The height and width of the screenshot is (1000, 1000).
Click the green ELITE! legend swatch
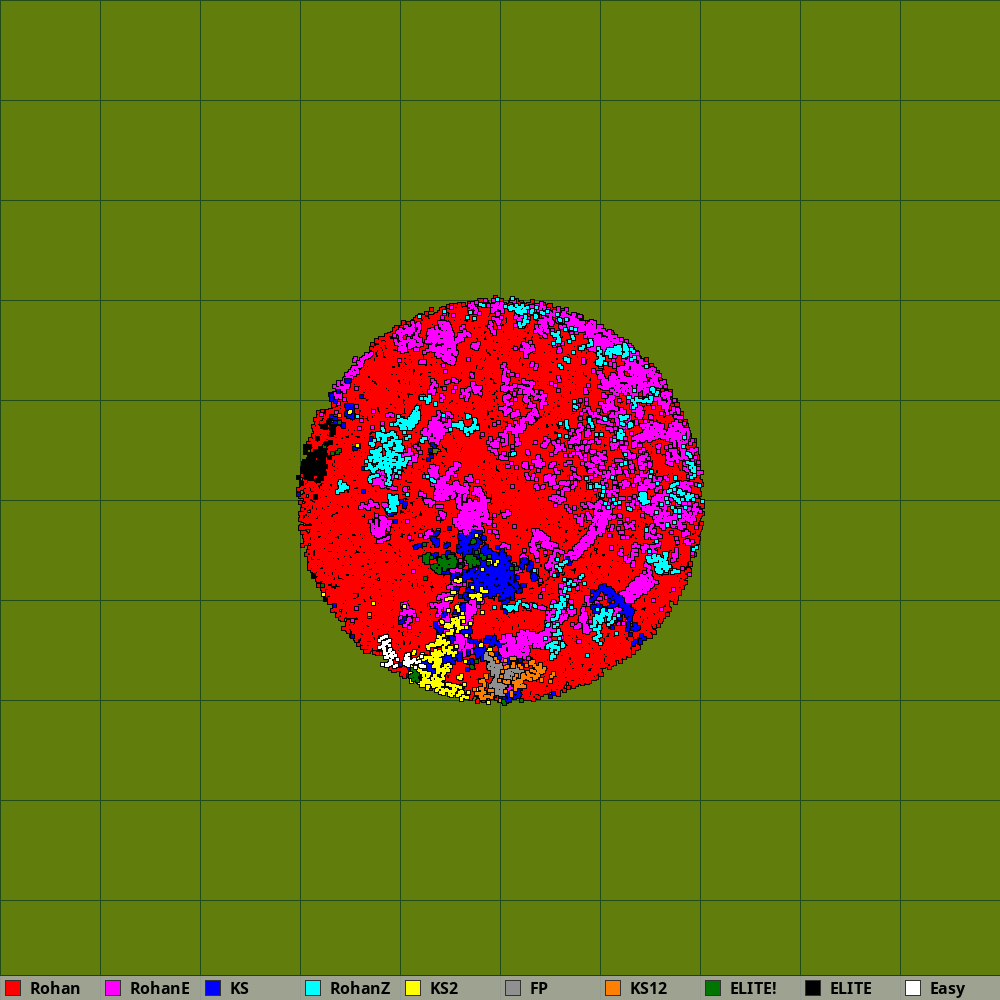pos(713,988)
